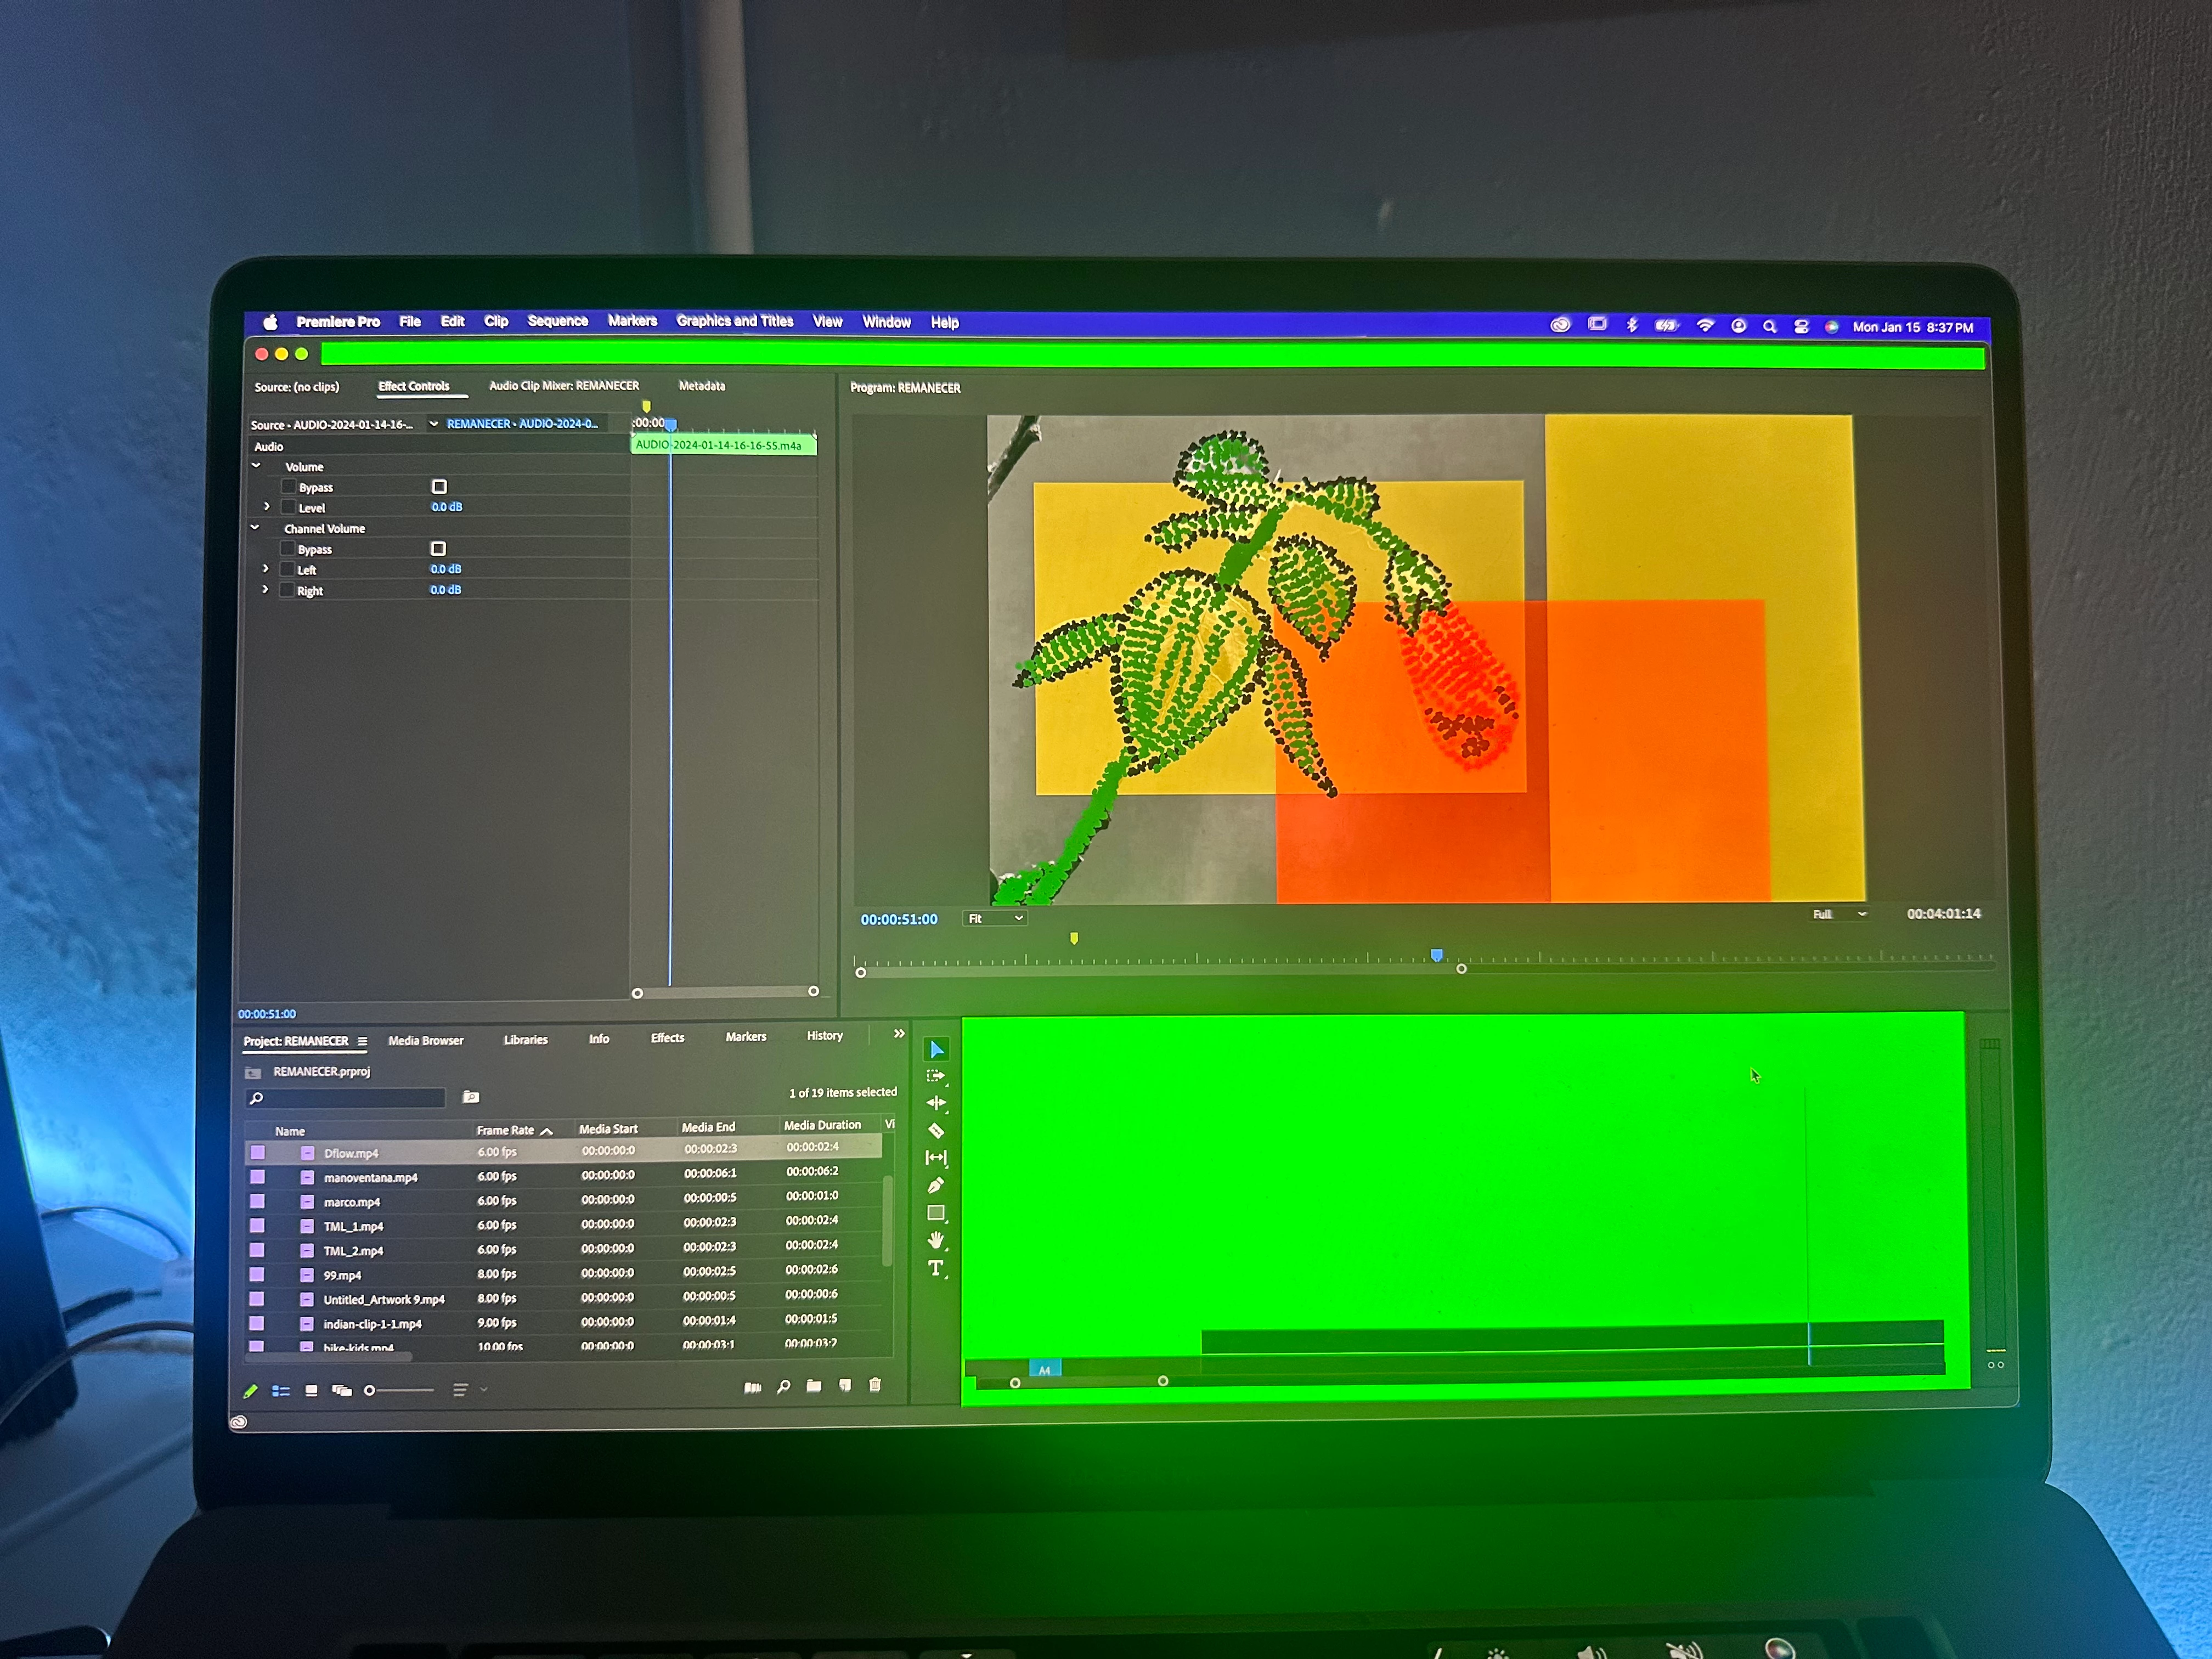The image size is (2212, 1659).
Task: Select the Type tool
Action: (x=936, y=1269)
